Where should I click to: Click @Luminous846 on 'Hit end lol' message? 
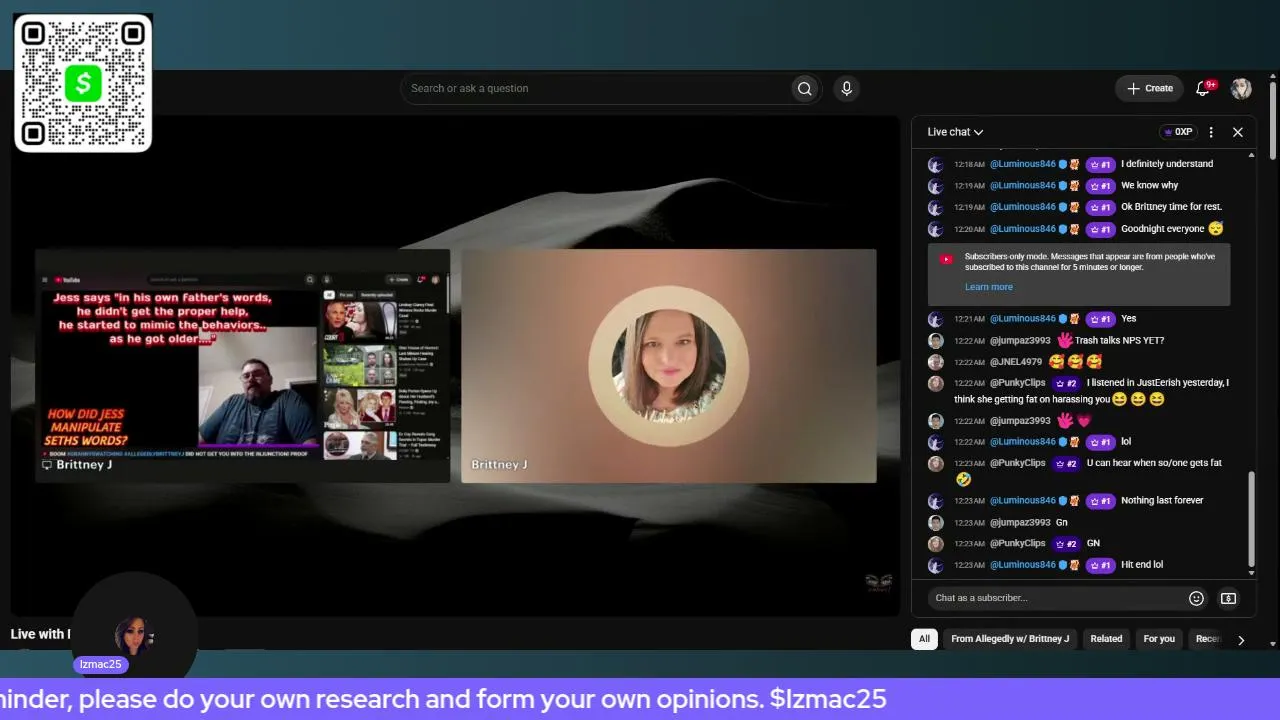(1022, 565)
